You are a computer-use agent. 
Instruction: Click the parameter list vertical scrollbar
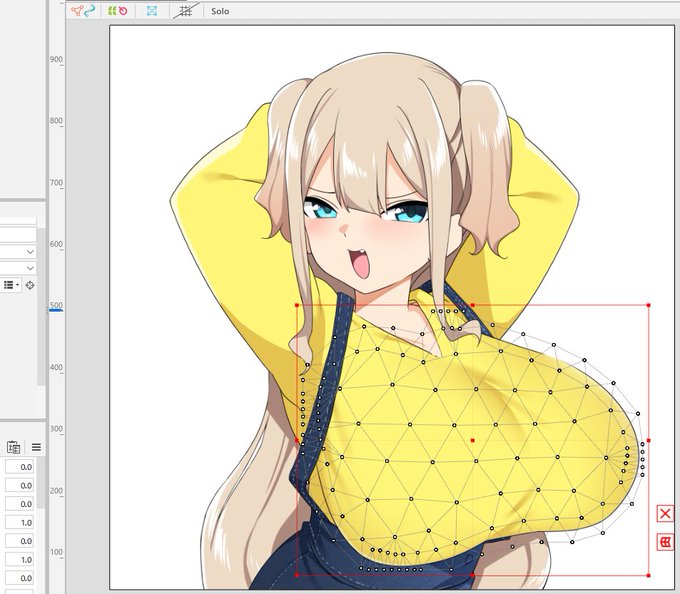tap(41, 483)
